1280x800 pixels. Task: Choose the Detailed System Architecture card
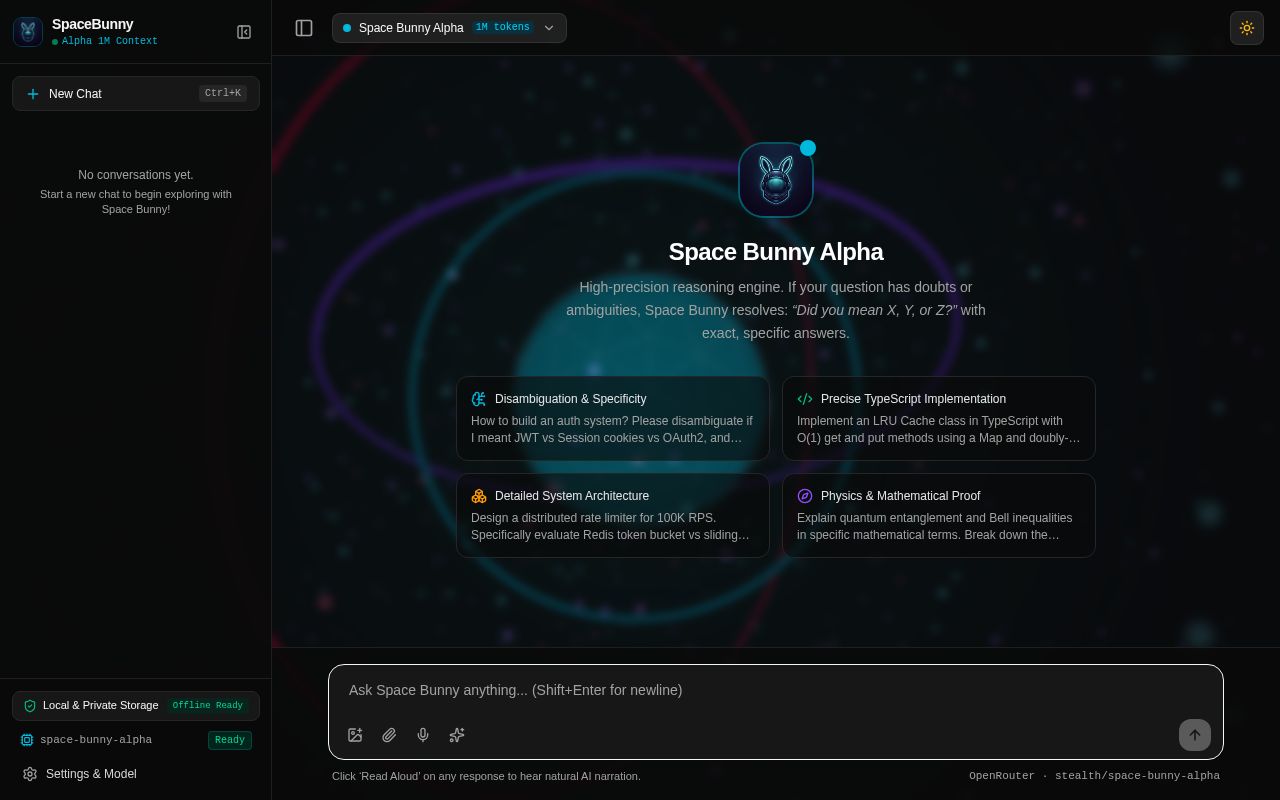[x=613, y=515]
